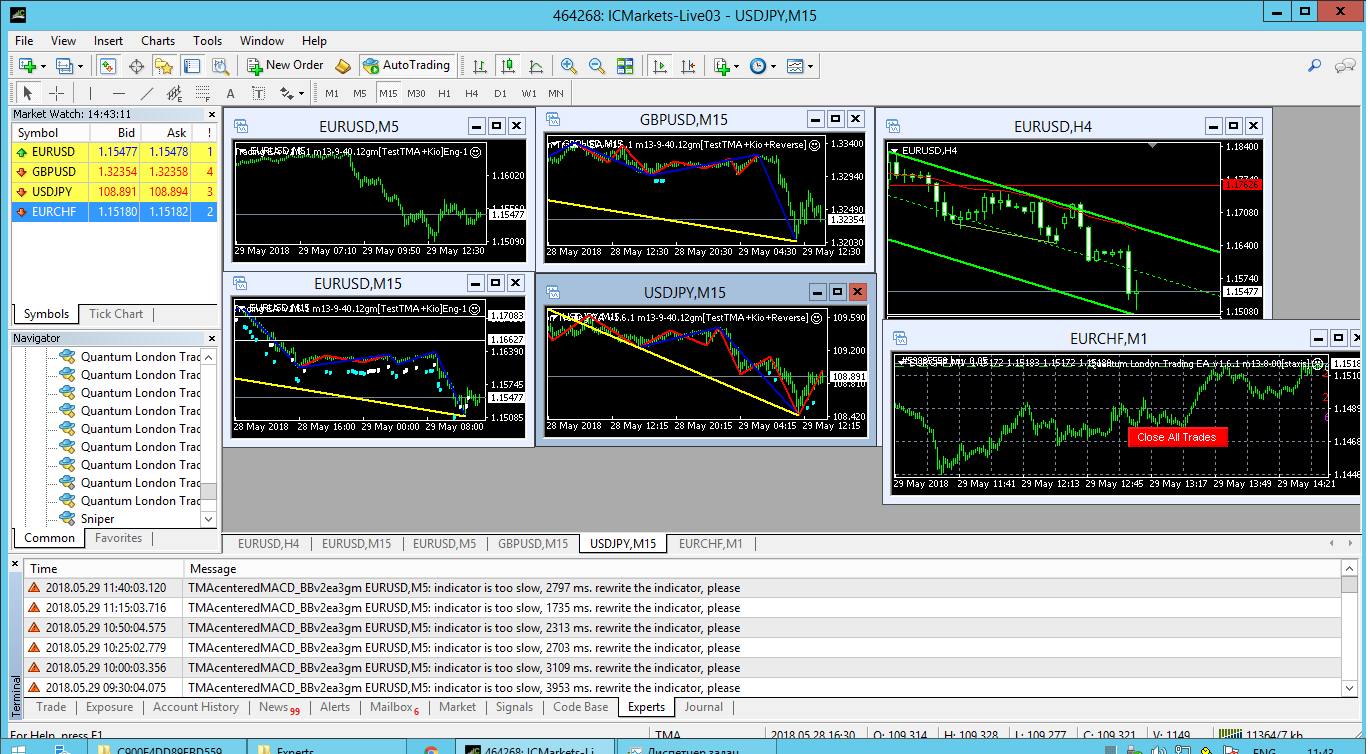Select the EURCHF row in Market Watch
Viewport: 1370px width, 754px height.
(x=114, y=212)
